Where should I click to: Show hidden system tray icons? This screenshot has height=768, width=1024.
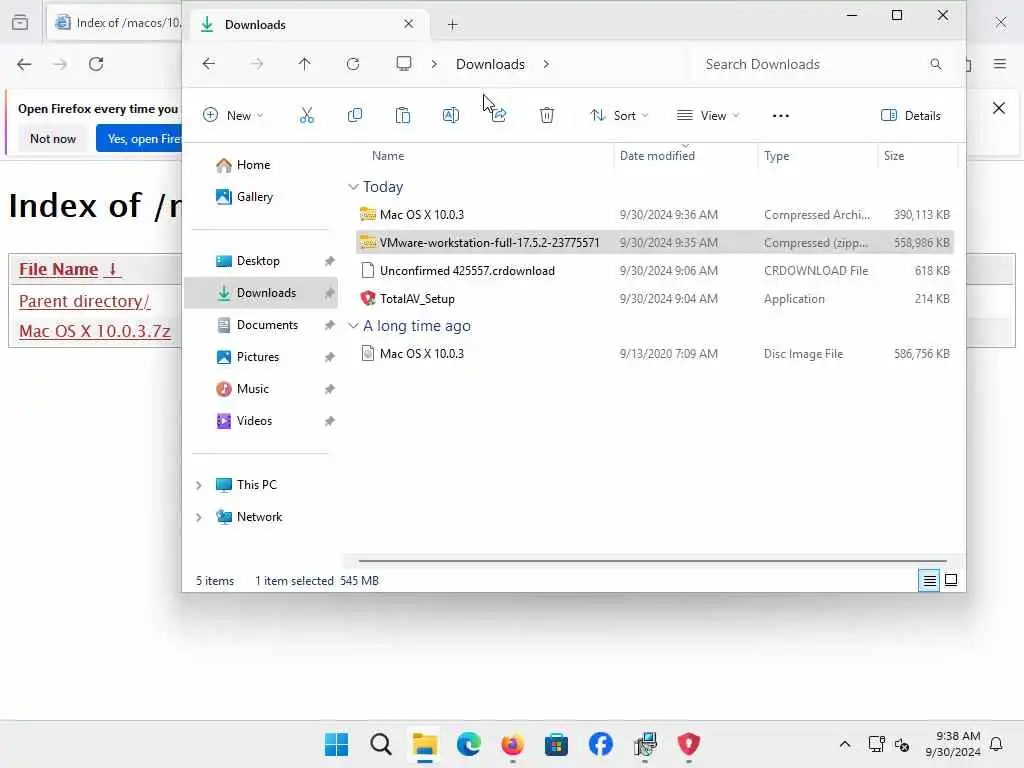(844, 744)
